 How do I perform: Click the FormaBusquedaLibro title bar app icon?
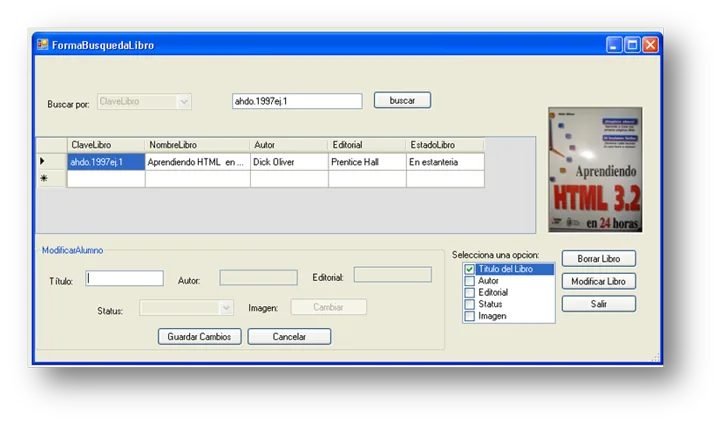pos(43,45)
